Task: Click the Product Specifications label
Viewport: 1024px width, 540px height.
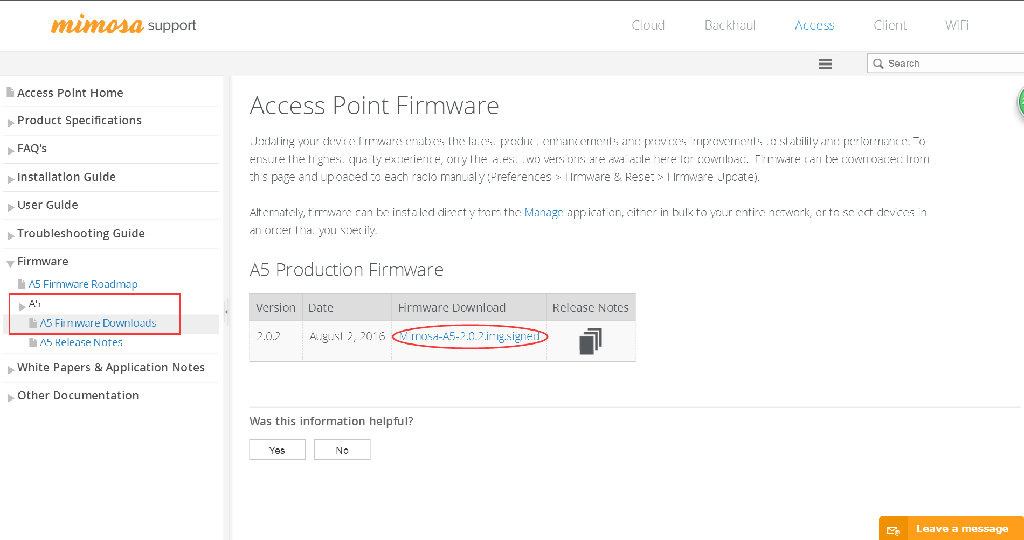Action: click(x=79, y=120)
